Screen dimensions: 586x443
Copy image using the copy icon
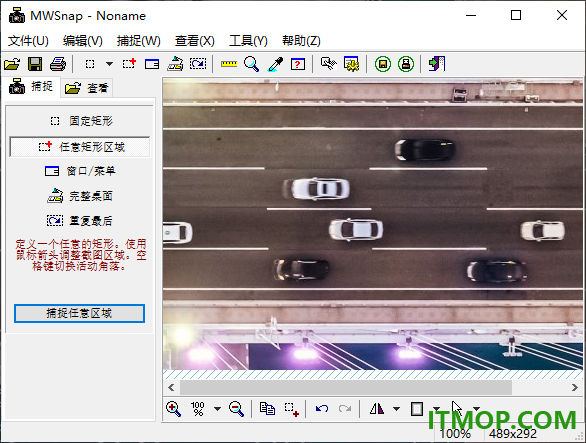coord(267,409)
